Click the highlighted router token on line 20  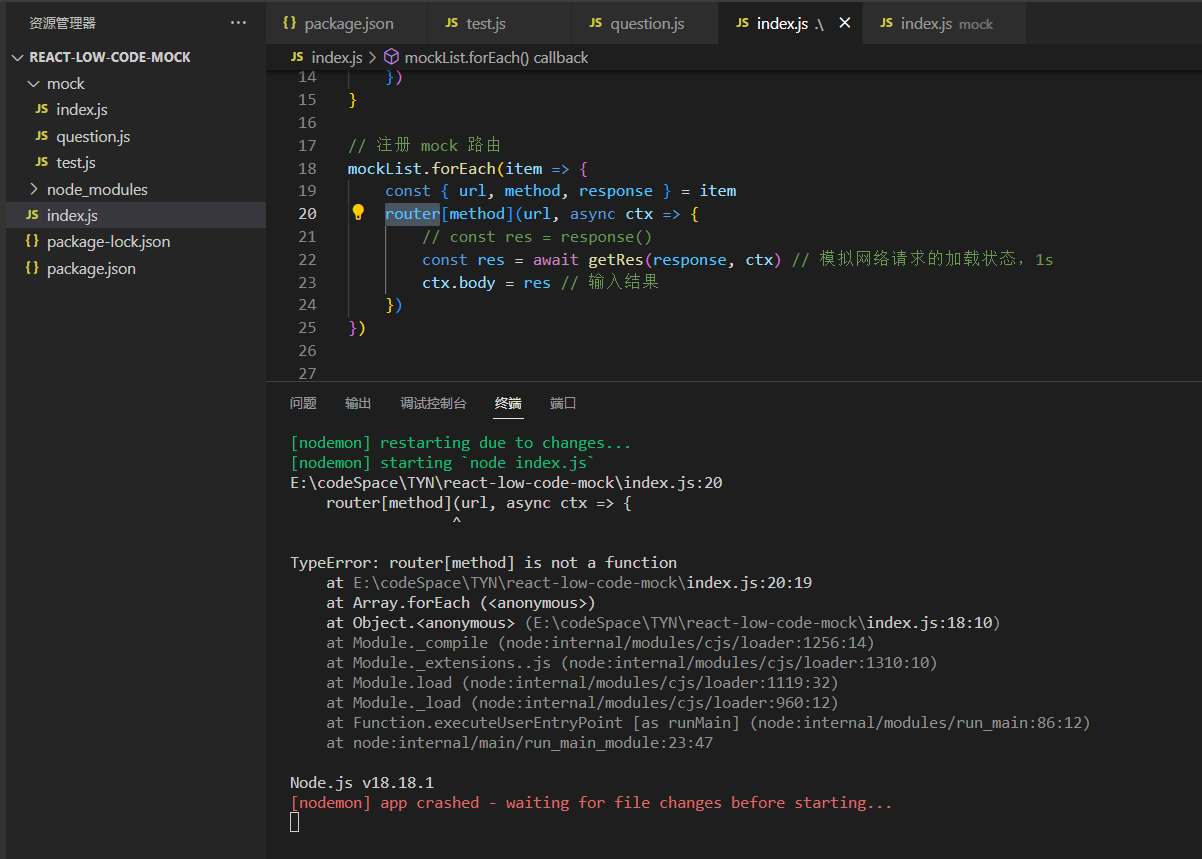click(x=412, y=213)
